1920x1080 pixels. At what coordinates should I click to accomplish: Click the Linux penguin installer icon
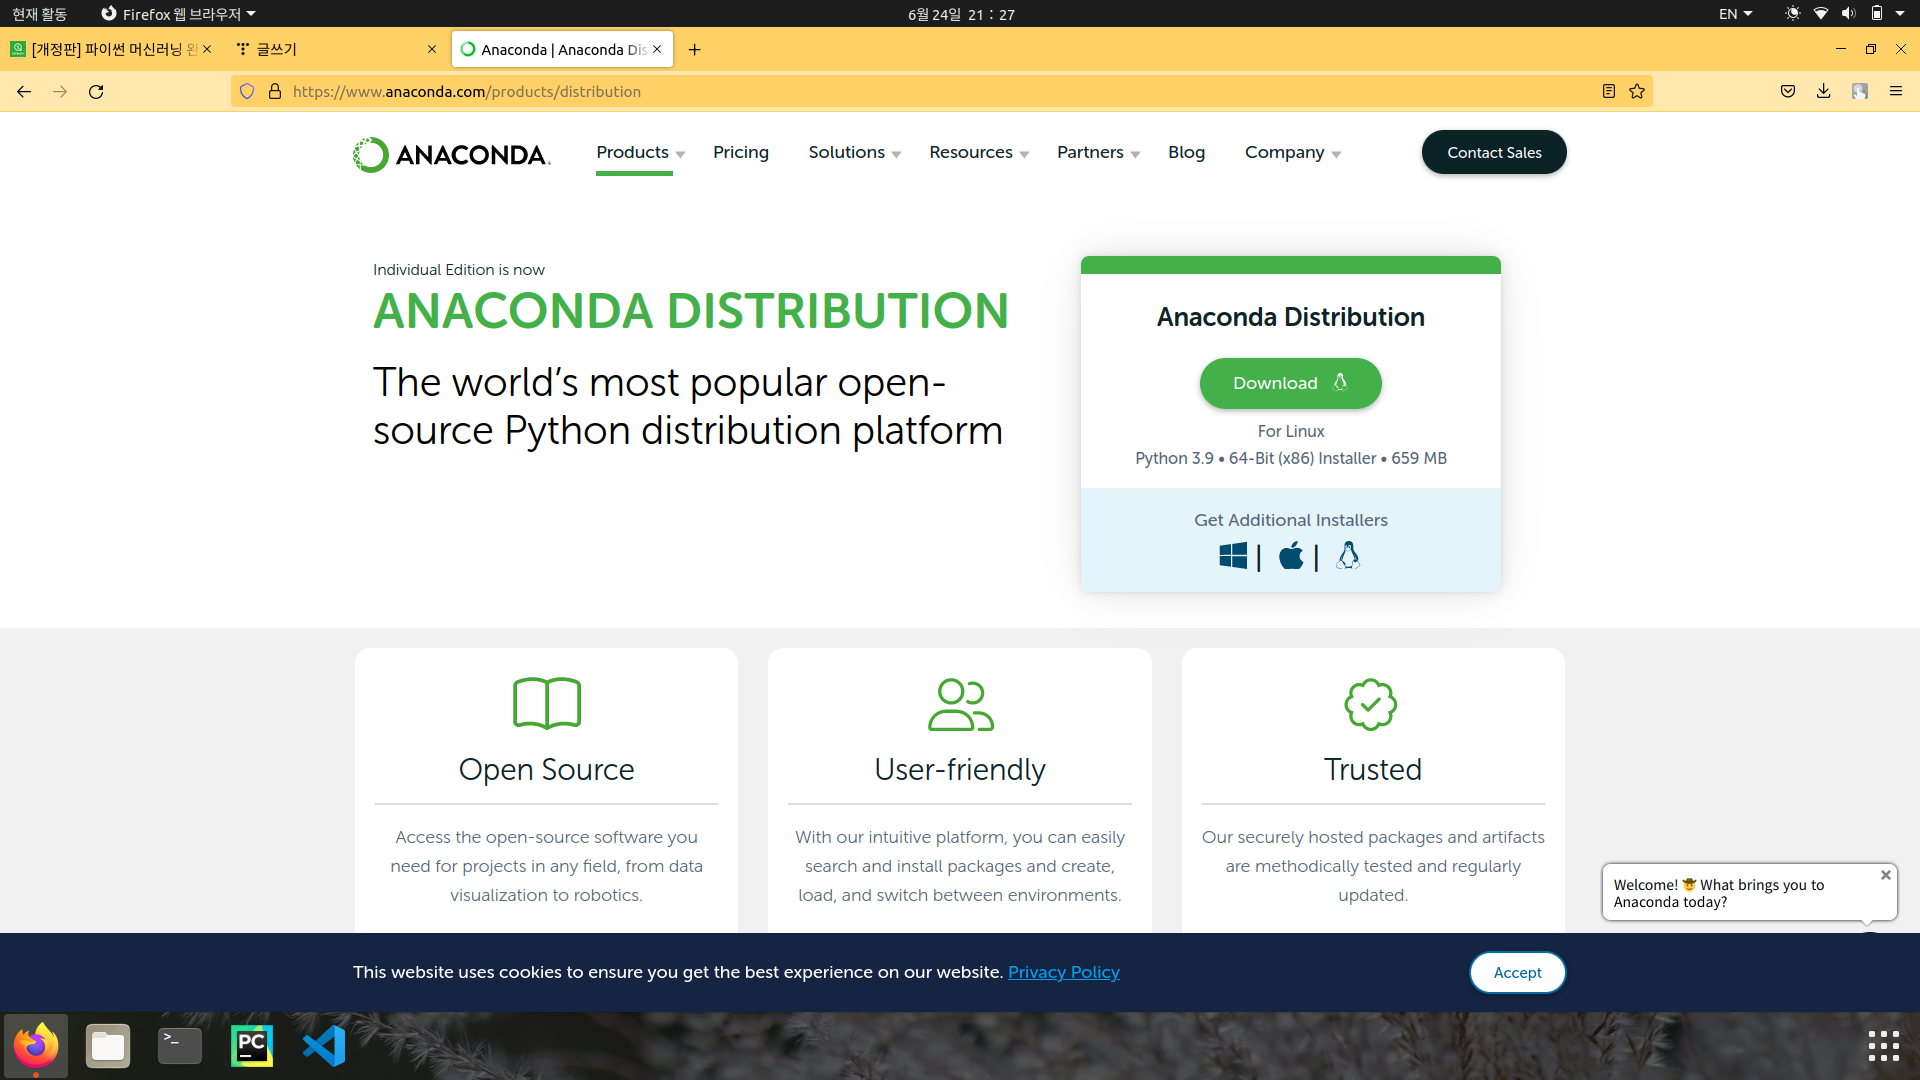coord(1348,556)
